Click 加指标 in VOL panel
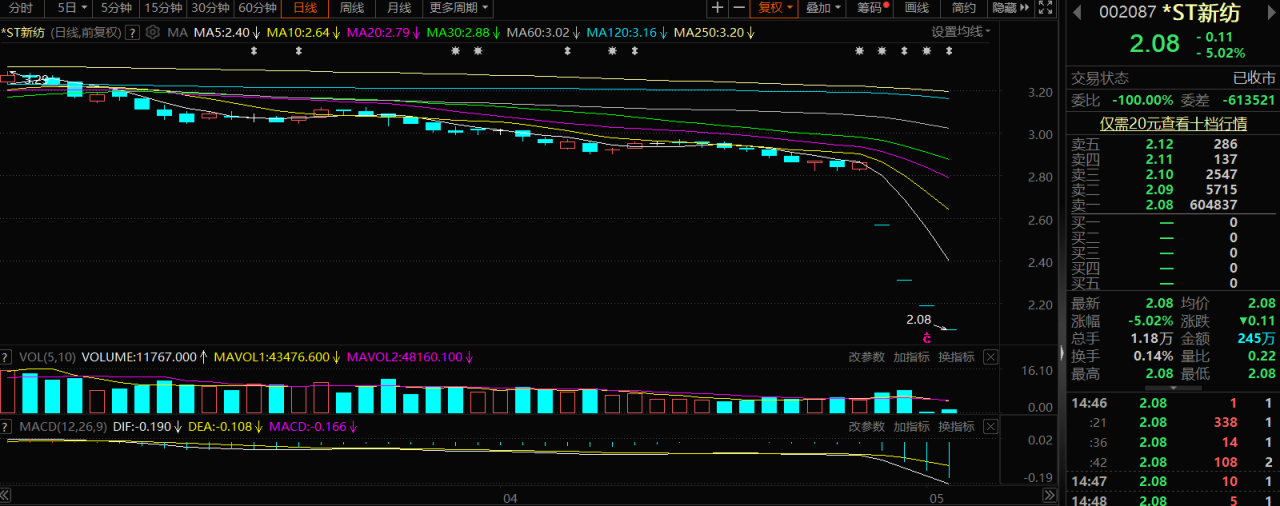Viewport: 1280px width, 506px height. pos(911,357)
